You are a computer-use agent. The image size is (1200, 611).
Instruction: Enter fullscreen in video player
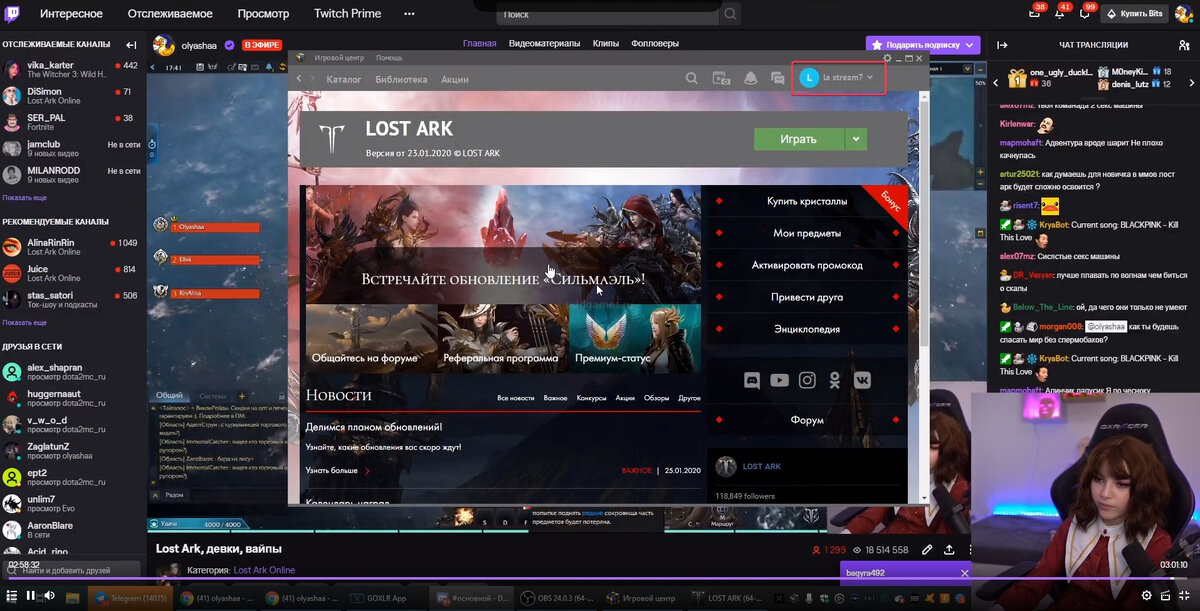point(1185,595)
